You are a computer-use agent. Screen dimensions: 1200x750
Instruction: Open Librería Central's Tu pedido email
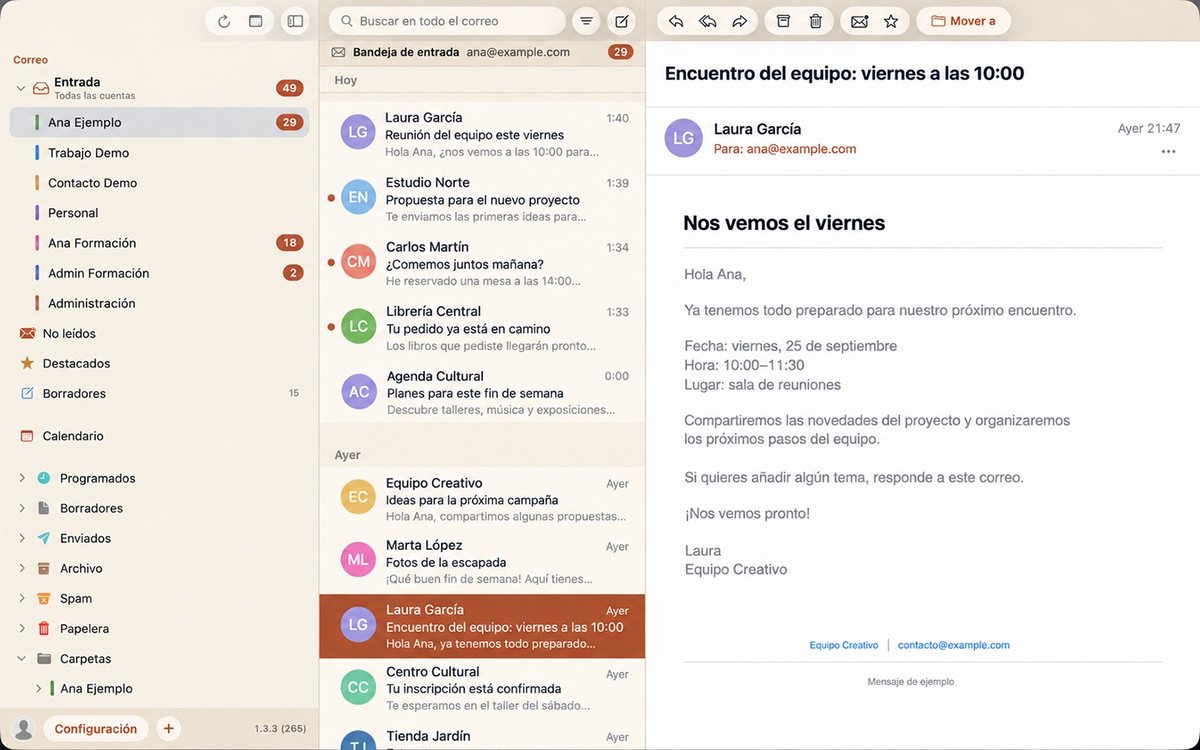(482, 327)
